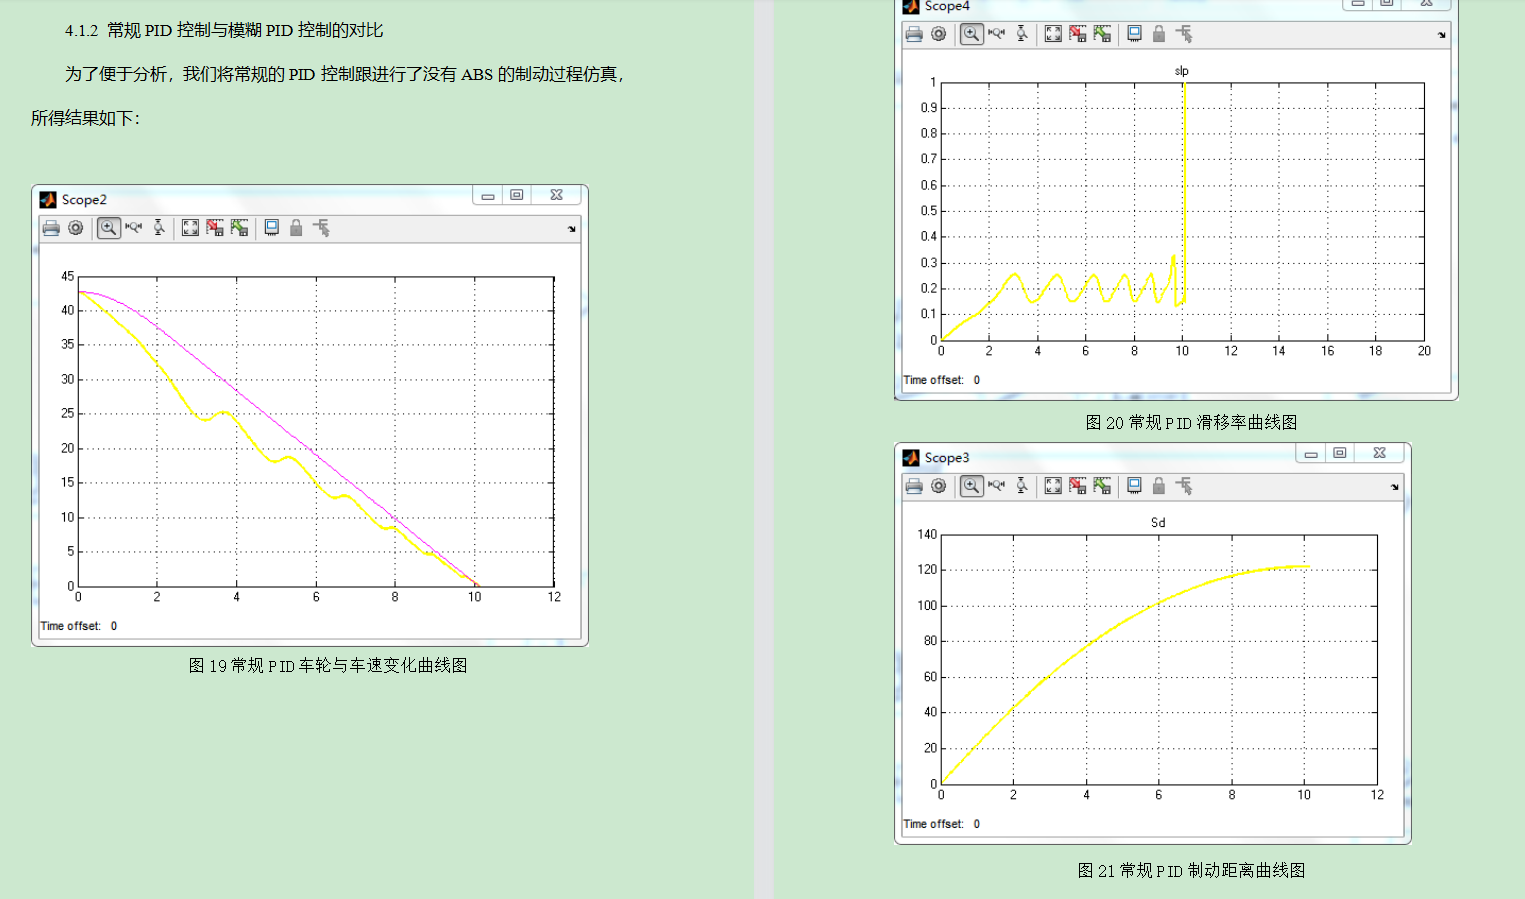
Task: Click the Scope2 window title text
Action: (x=84, y=200)
